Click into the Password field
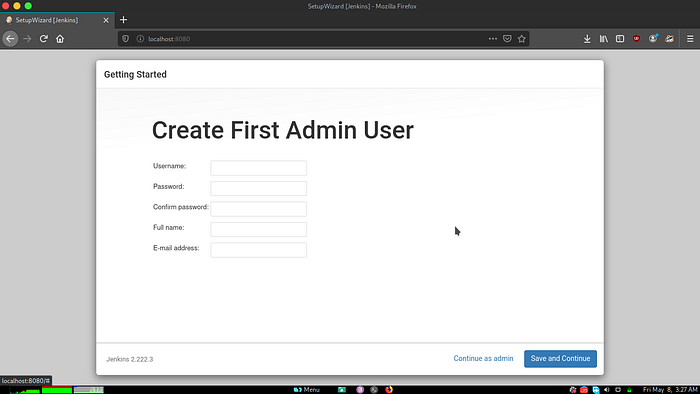Screen dimensions: 700x394 [258, 188]
